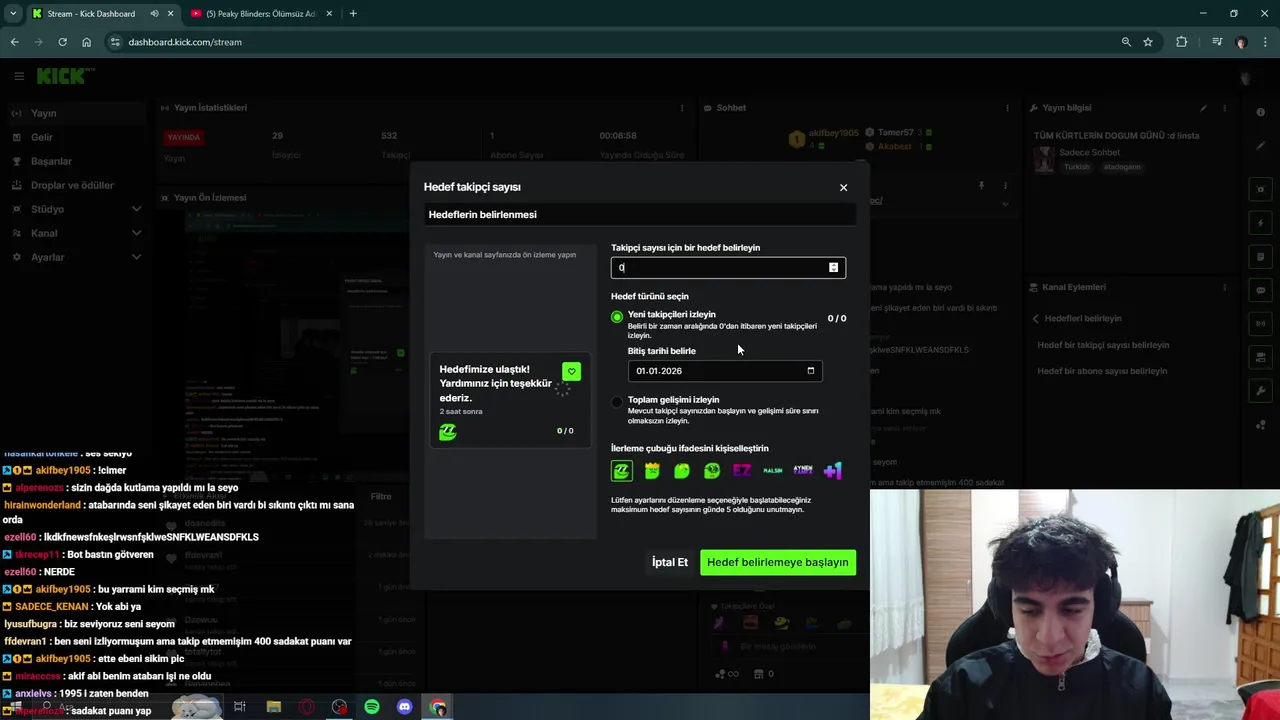Mute the Kick Dashboard tab audio
The height and width of the screenshot is (720, 1280).
(x=154, y=14)
